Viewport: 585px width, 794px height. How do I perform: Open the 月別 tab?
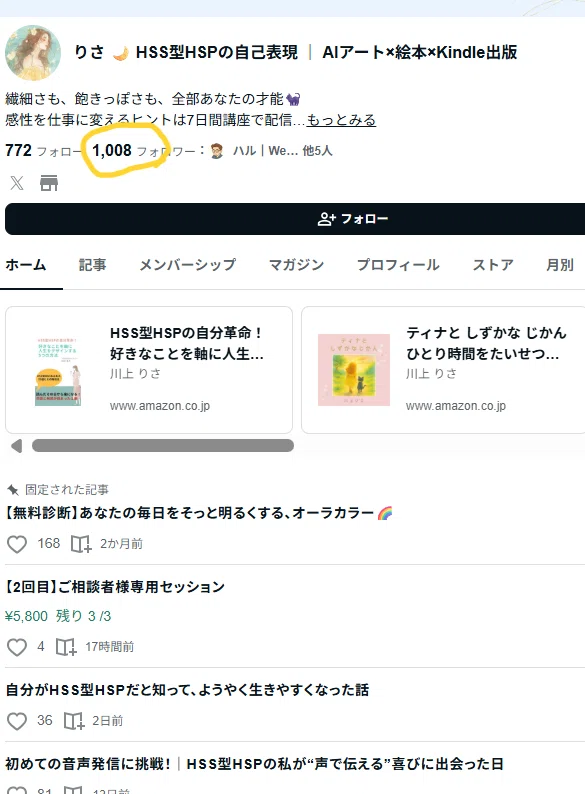[560, 265]
